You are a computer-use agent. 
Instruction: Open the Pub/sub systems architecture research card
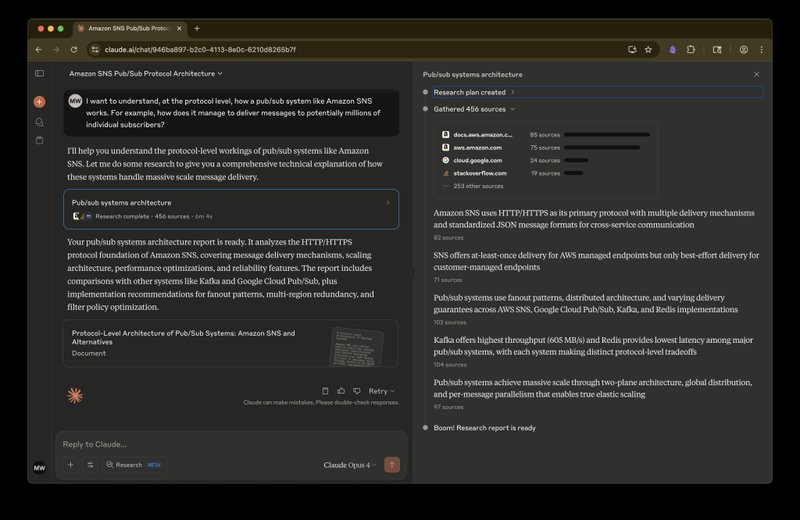[231, 208]
